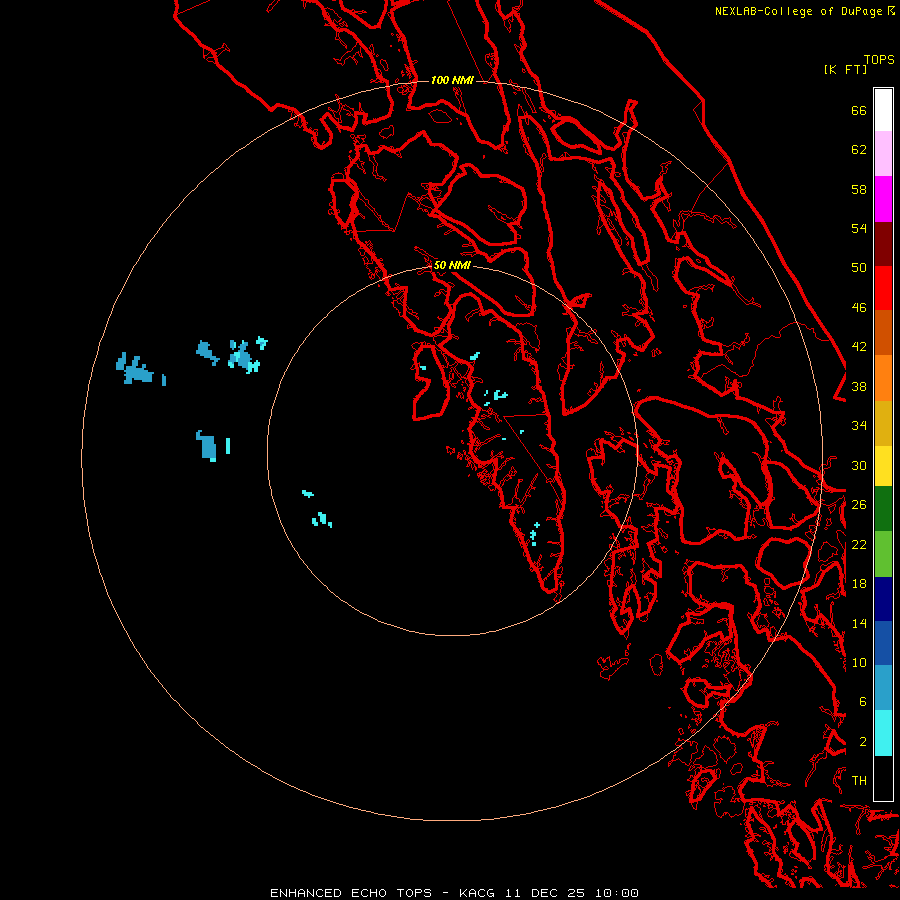Click the 'TOPS' legend title

pos(879,59)
